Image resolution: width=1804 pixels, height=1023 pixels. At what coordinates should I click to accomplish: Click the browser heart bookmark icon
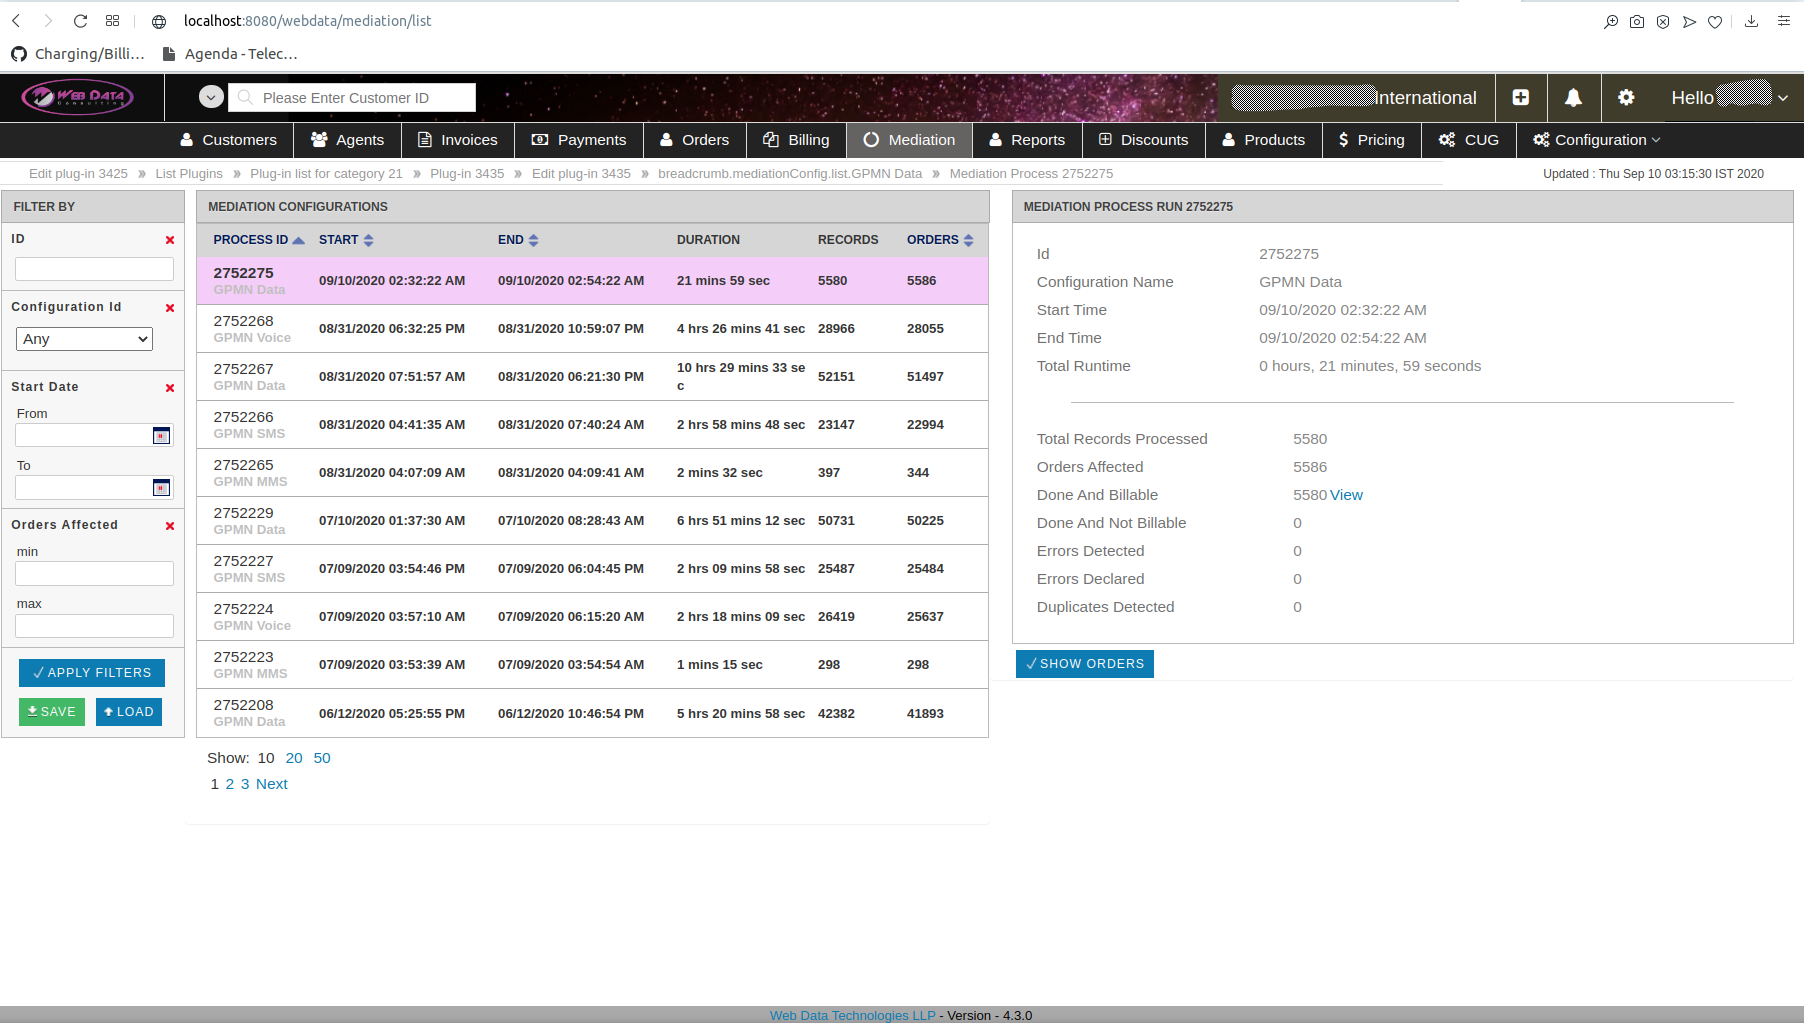(1715, 21)
